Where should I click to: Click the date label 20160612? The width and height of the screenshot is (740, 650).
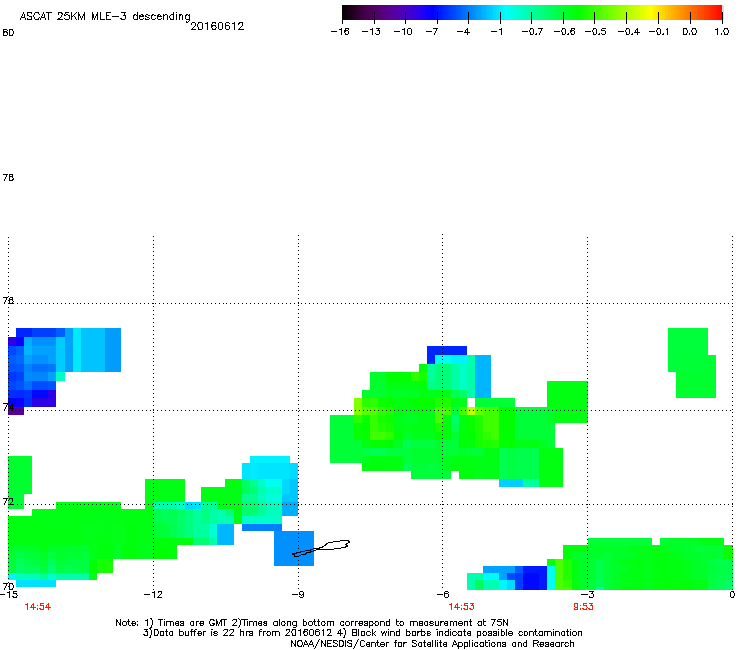217,26
